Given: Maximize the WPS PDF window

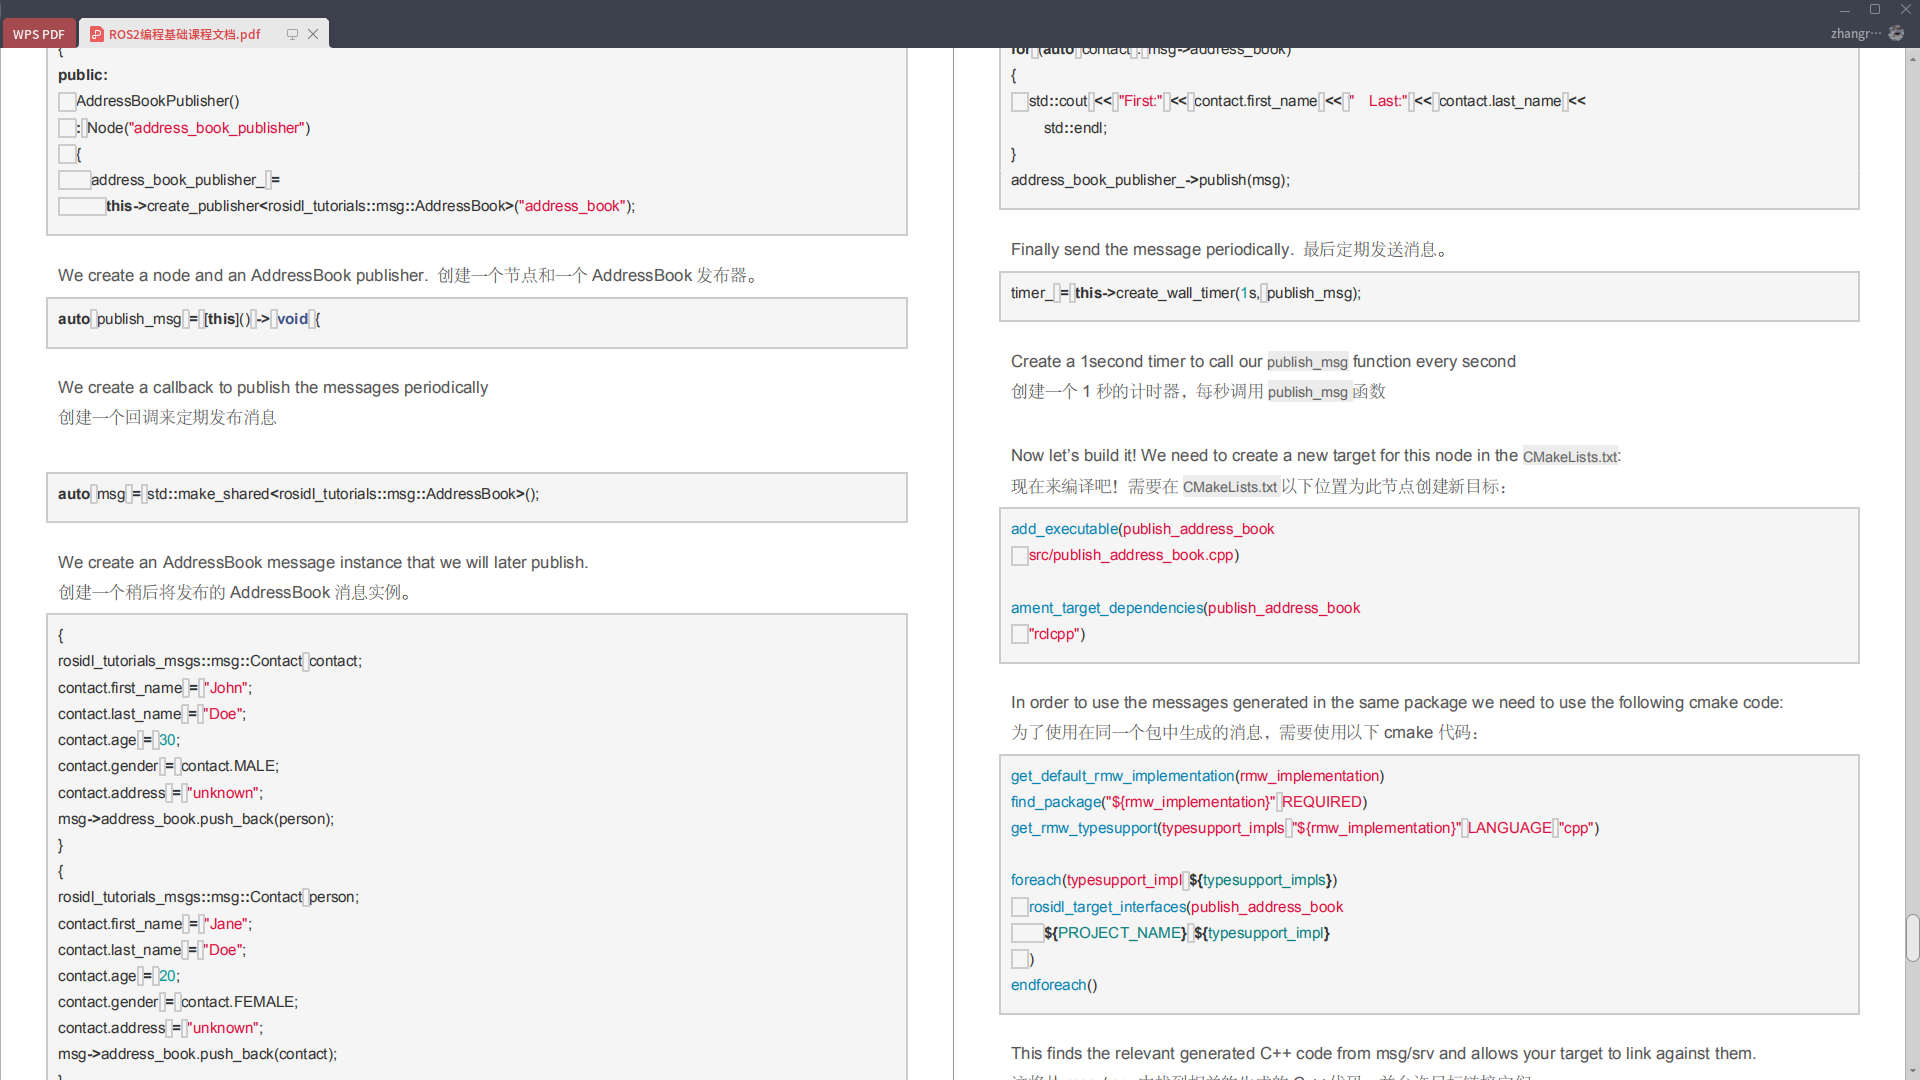Looking at the screenshot, I should coord(1875,9).
